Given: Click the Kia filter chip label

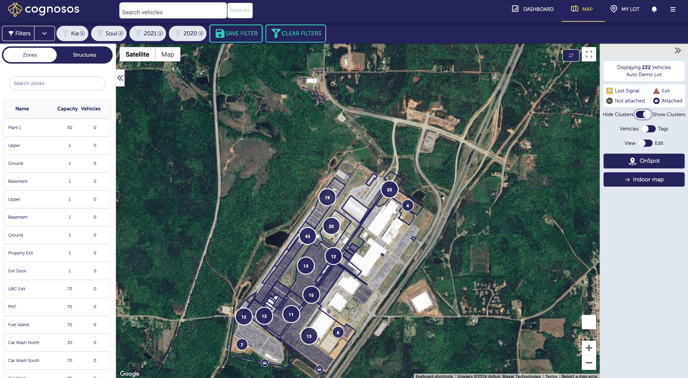Looking at the screenshot, I should [x=75, y=33].
